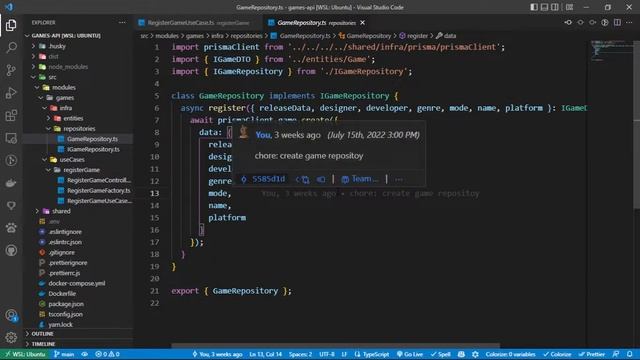Open the GitHub view in activity bar

(11, 250)
